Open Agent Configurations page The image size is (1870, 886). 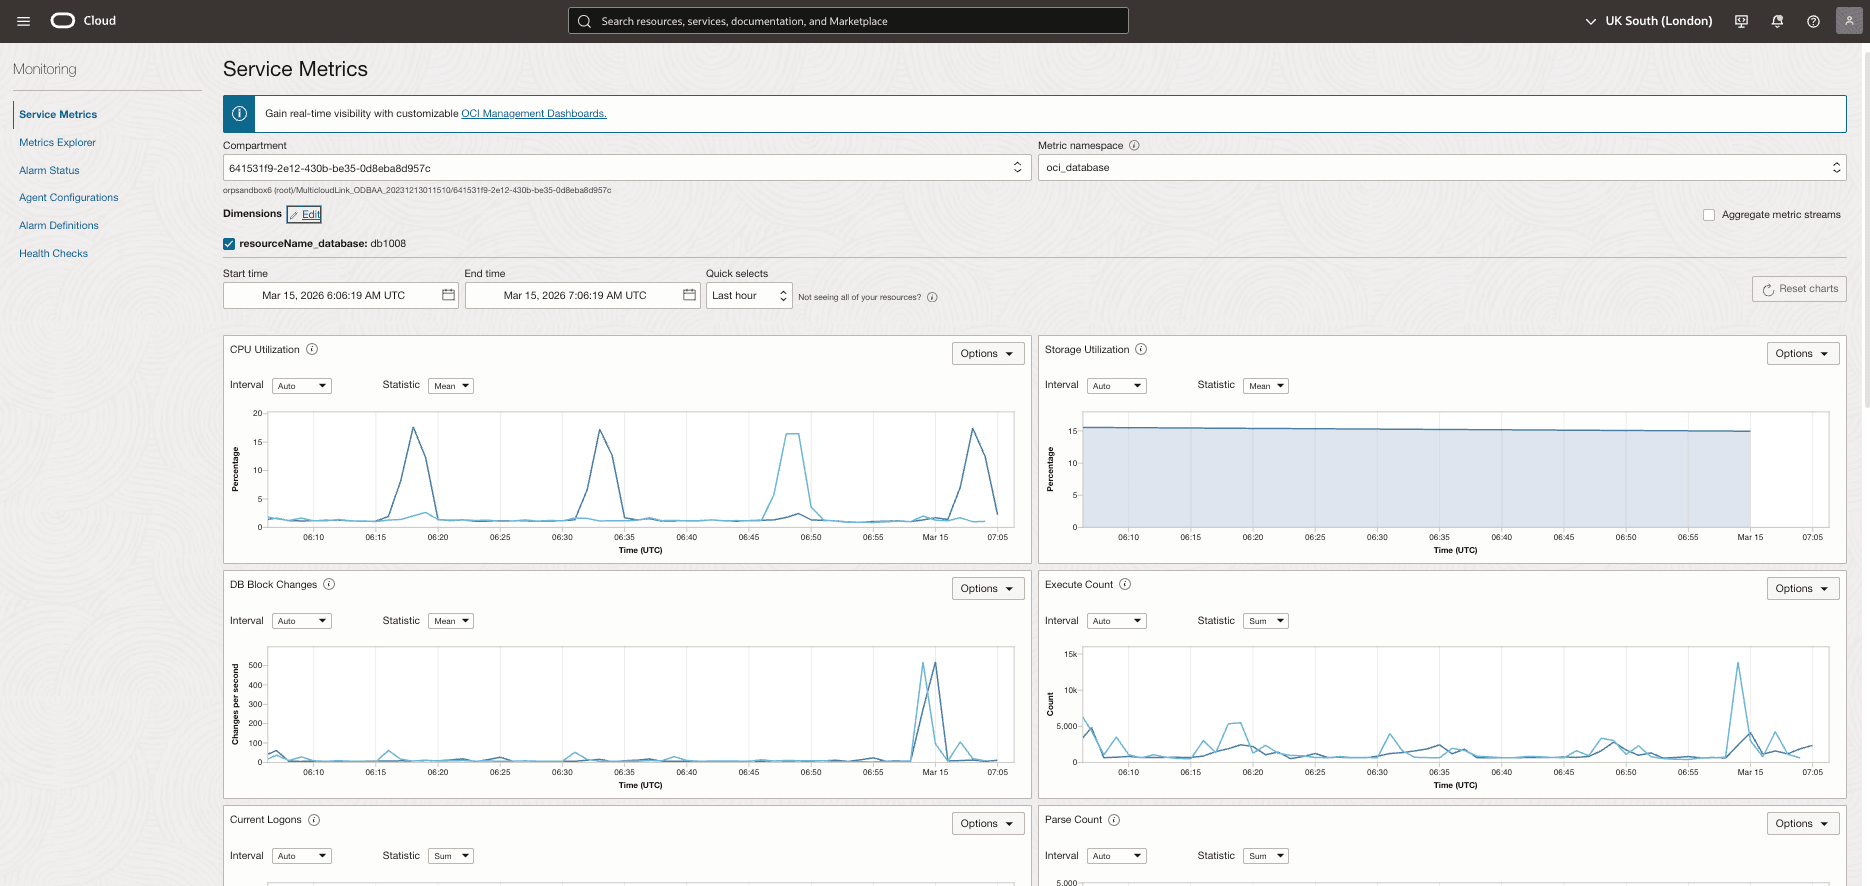(68, 198)
